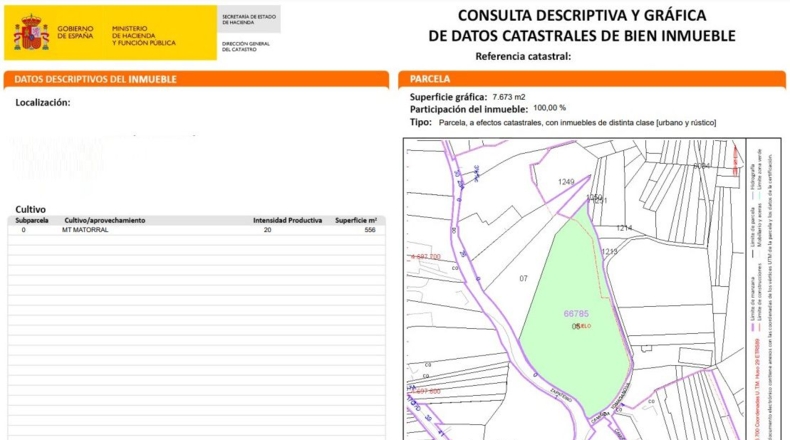Image resolution: width=790 pixels, height=440 pixels.
Task: Click the 'Cultivo' section heading
Action: click(30, 209)
